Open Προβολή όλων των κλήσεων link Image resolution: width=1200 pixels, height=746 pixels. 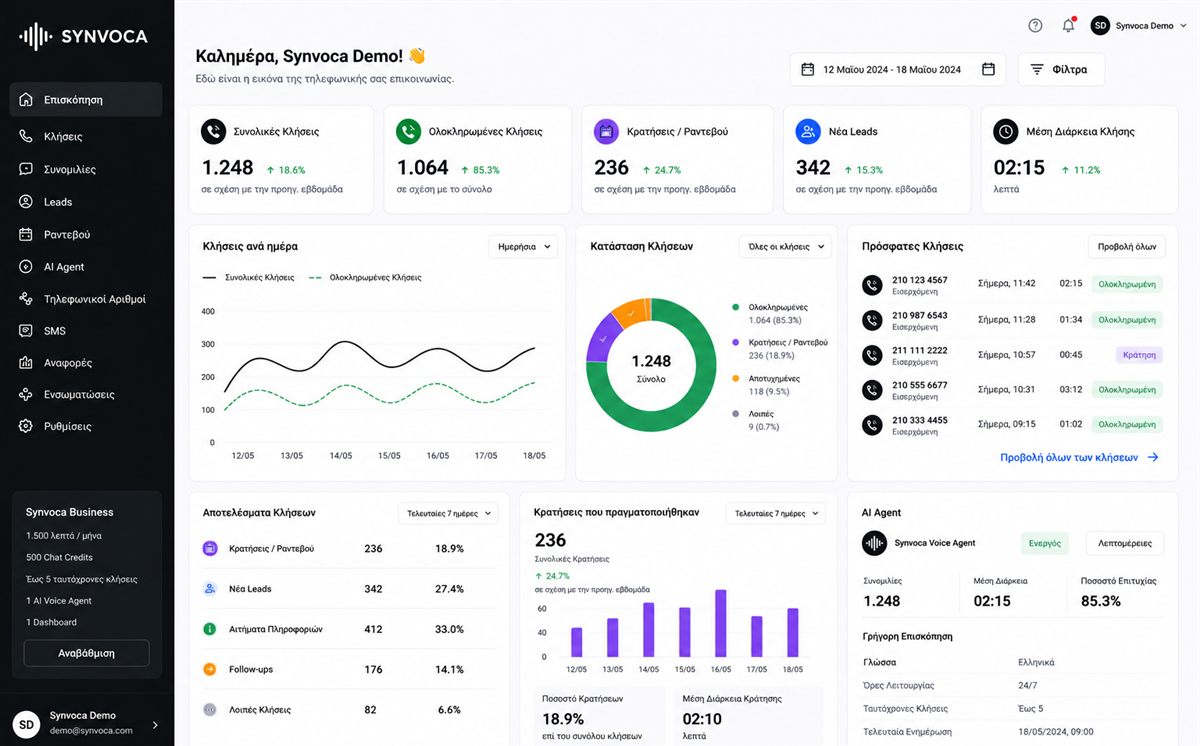(x=1079, y=457)
